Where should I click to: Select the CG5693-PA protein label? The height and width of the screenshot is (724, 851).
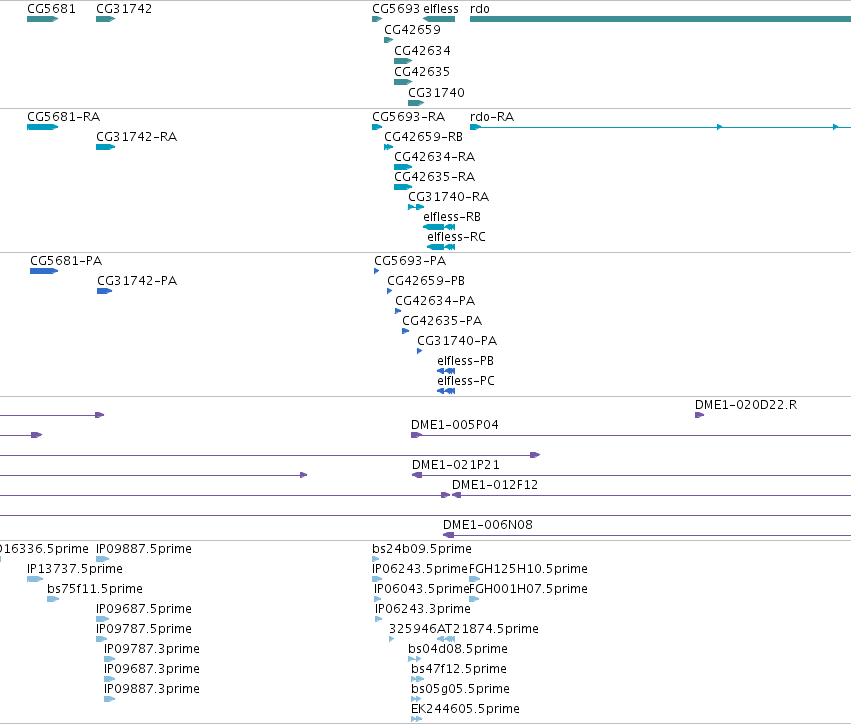pyautogui.click(x=410, y=261)
